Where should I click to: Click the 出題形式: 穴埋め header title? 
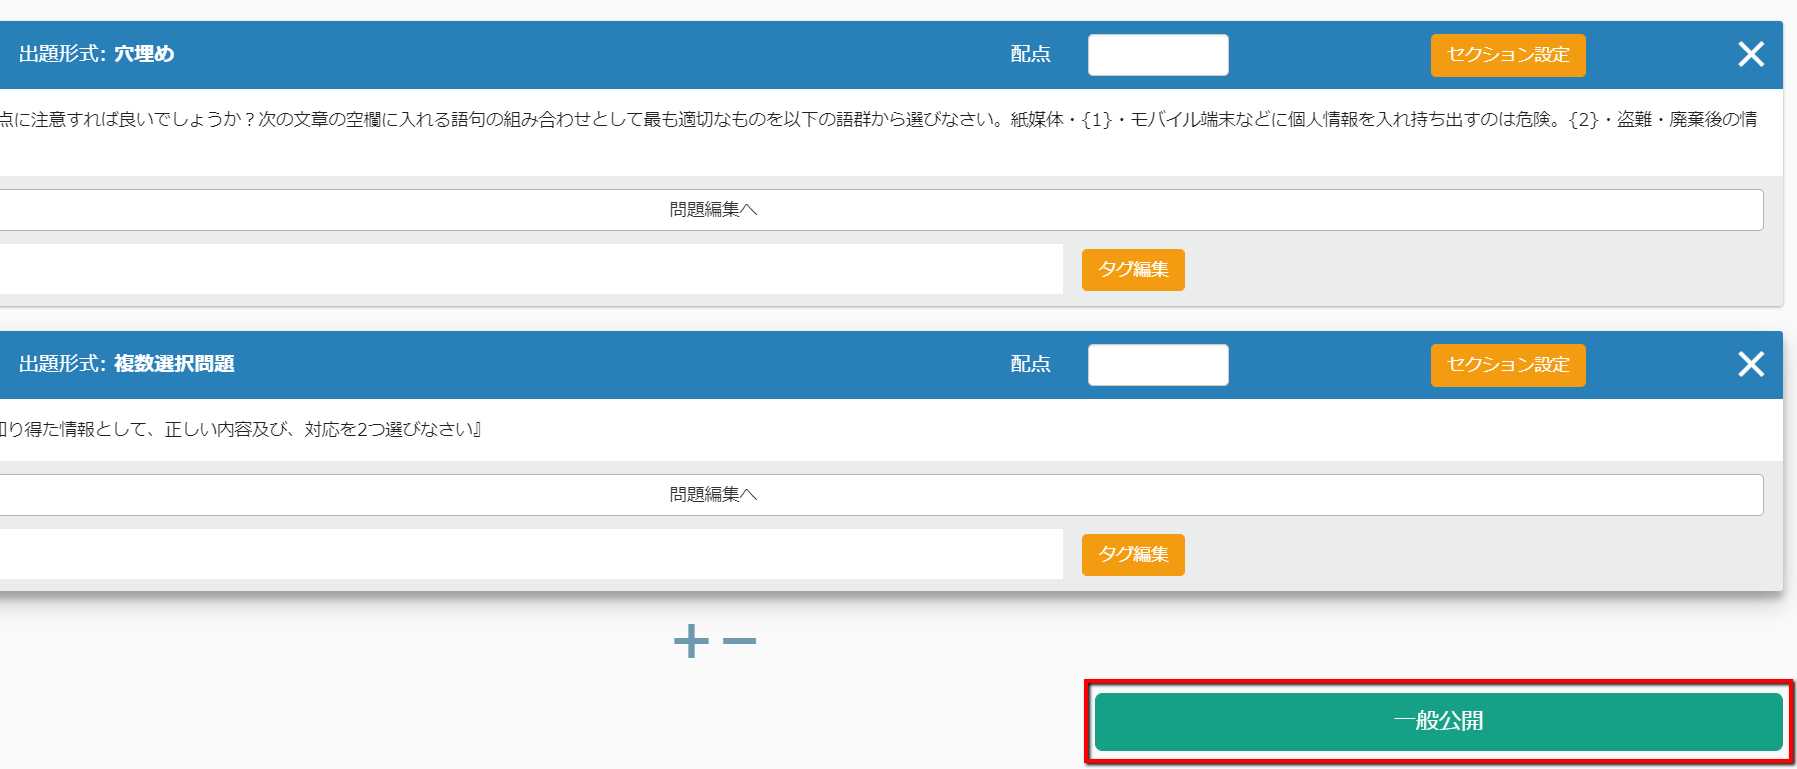click(97, 54)
